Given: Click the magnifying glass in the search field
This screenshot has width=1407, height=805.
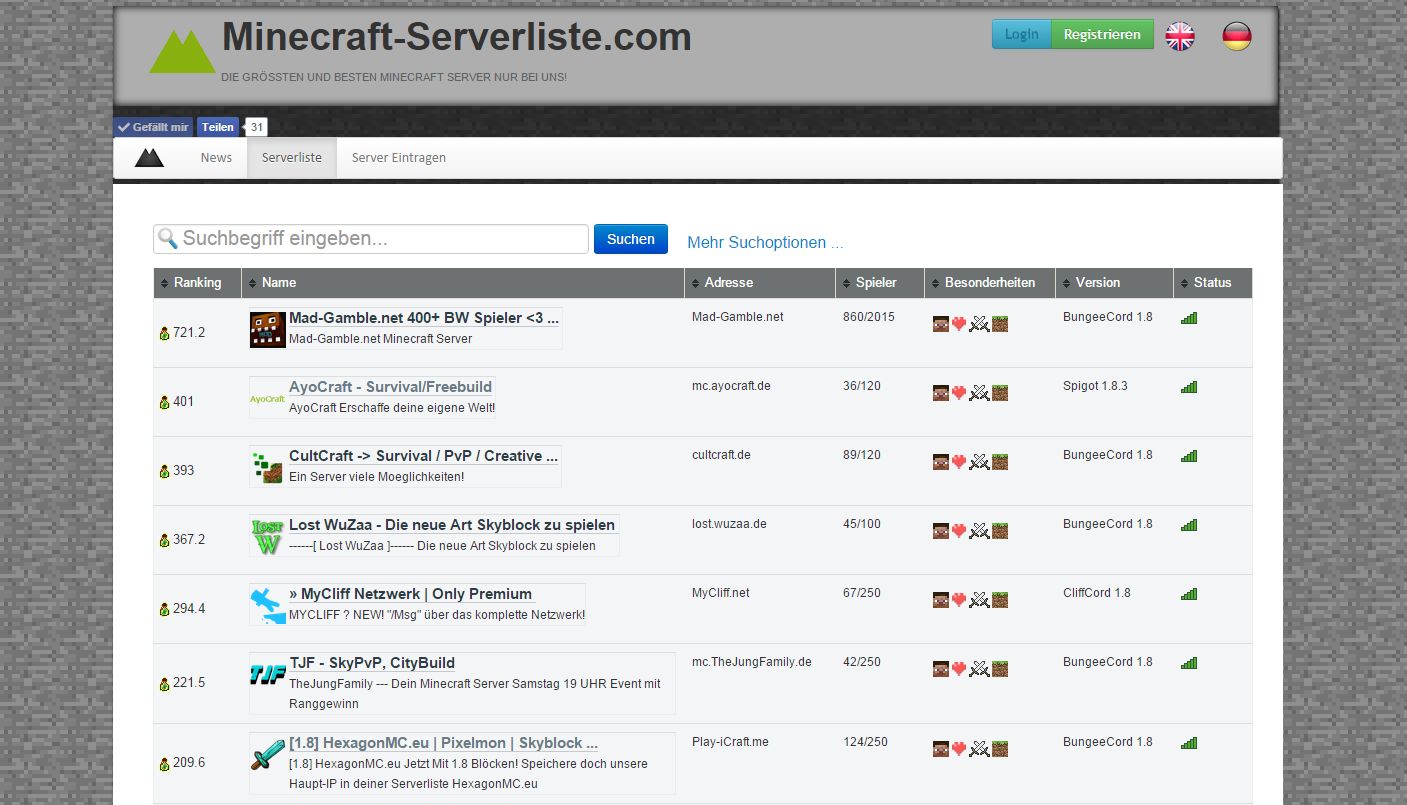Looking at the screenshot, I should 168,238.
